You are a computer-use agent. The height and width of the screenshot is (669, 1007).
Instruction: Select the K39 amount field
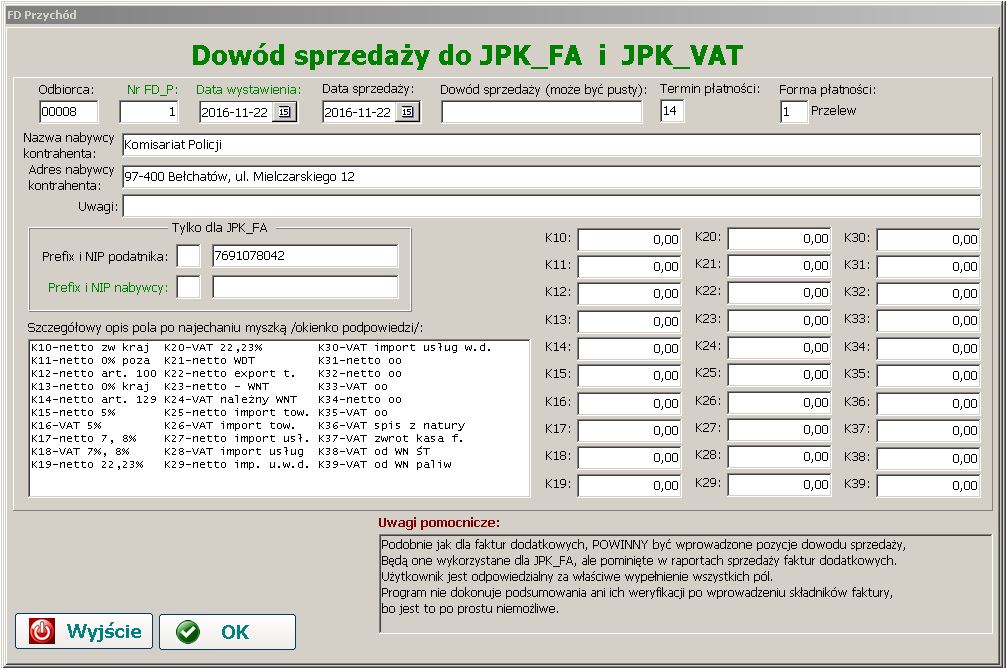tap(928, 486)
